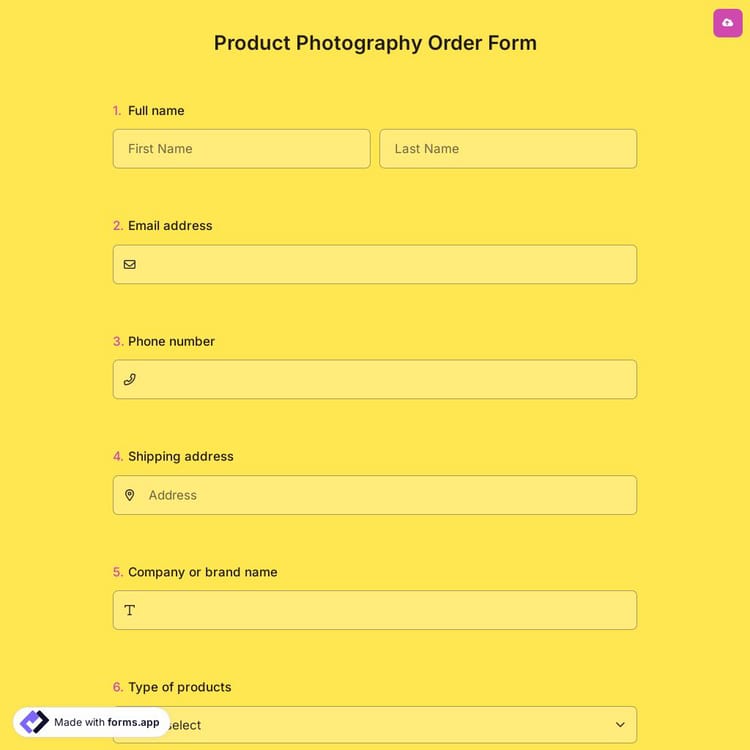Viewport: 750px width, 750px height.
Task: Focus the Last Name input
Action: pyautogui.click(x=508, y=149)
